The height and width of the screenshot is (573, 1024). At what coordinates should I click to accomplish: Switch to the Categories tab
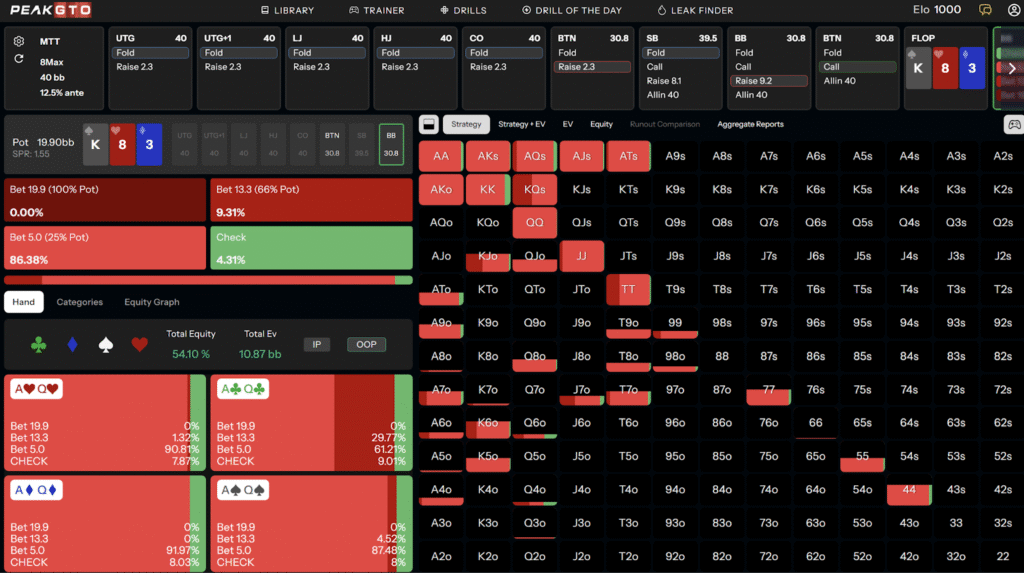(x=79, y=302)
